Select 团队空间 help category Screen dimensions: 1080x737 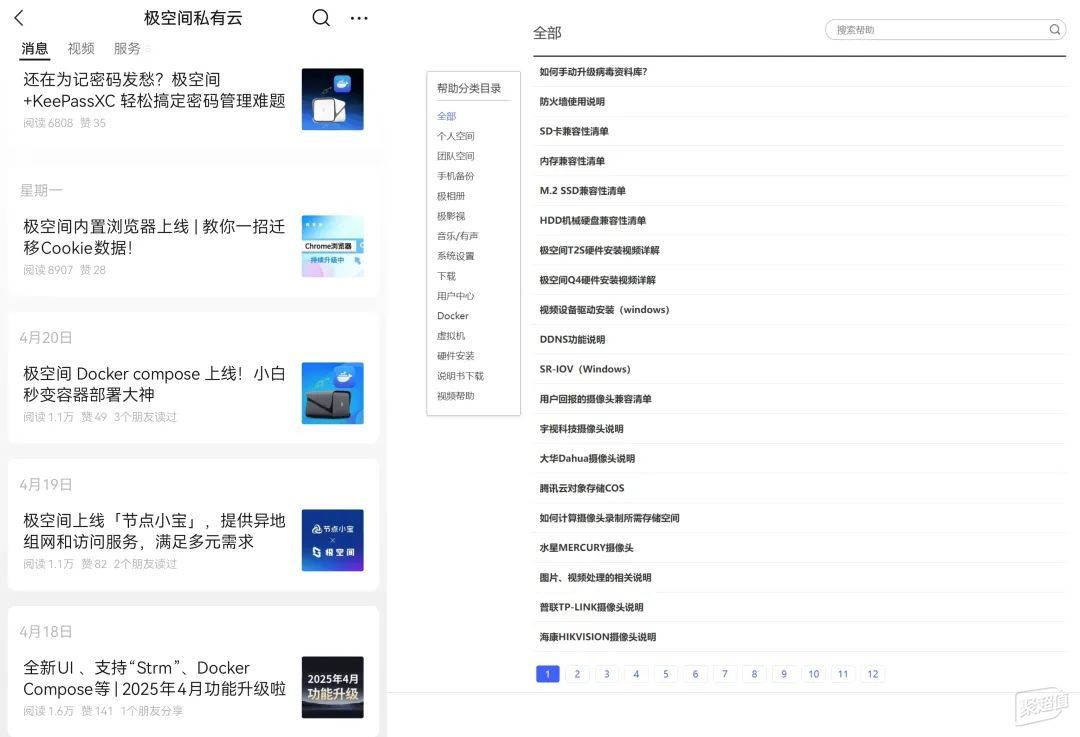(455, 156)
